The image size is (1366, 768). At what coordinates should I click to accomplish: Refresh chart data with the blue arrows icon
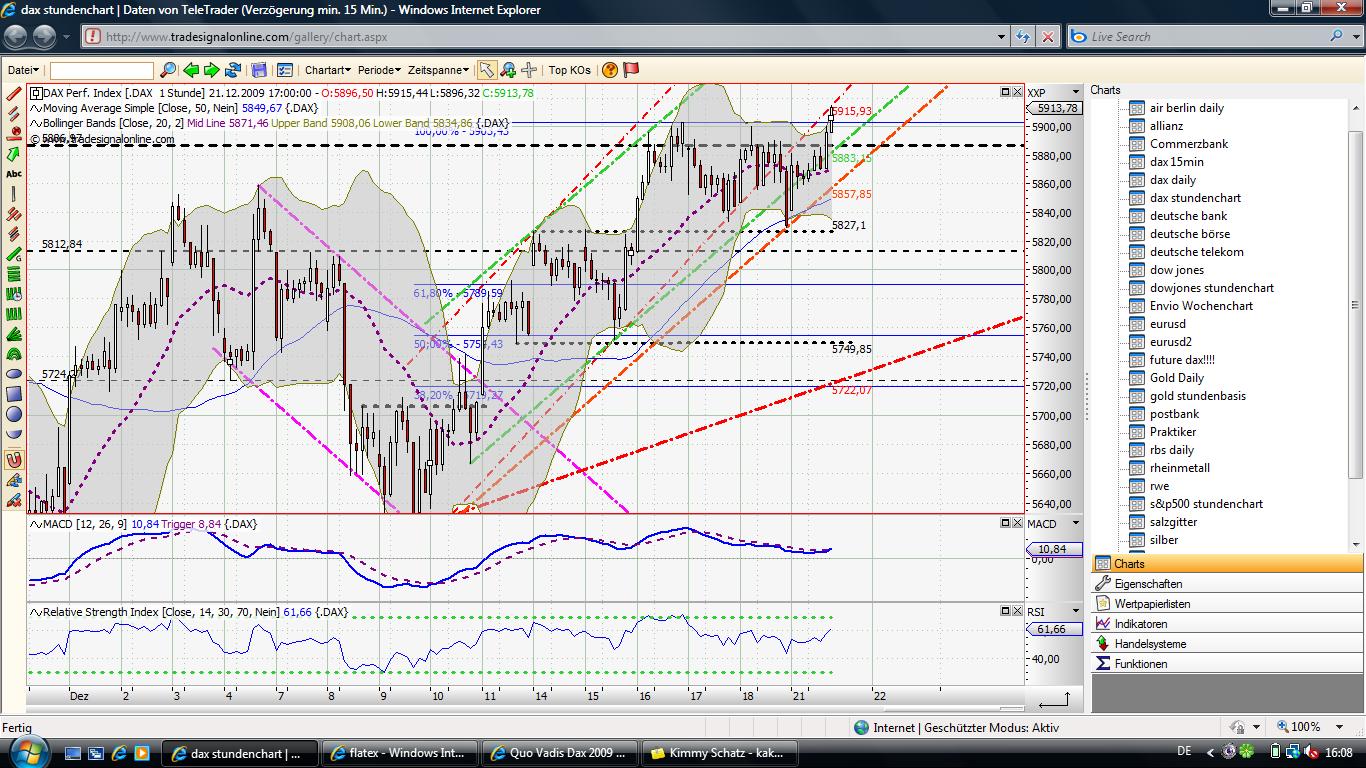[x=233, y=70]
